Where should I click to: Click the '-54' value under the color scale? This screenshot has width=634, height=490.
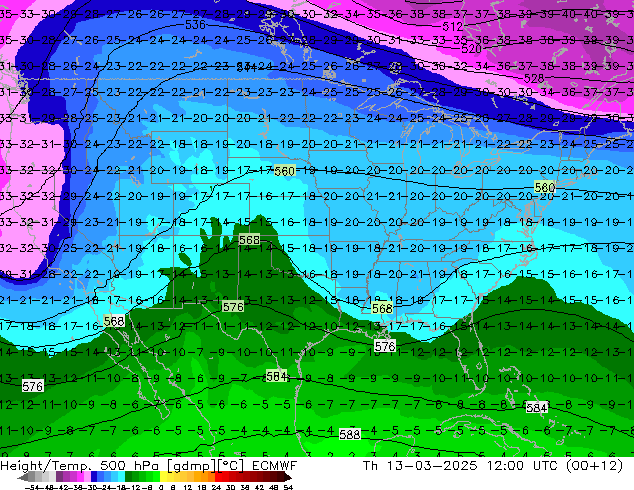pos(32,487)
